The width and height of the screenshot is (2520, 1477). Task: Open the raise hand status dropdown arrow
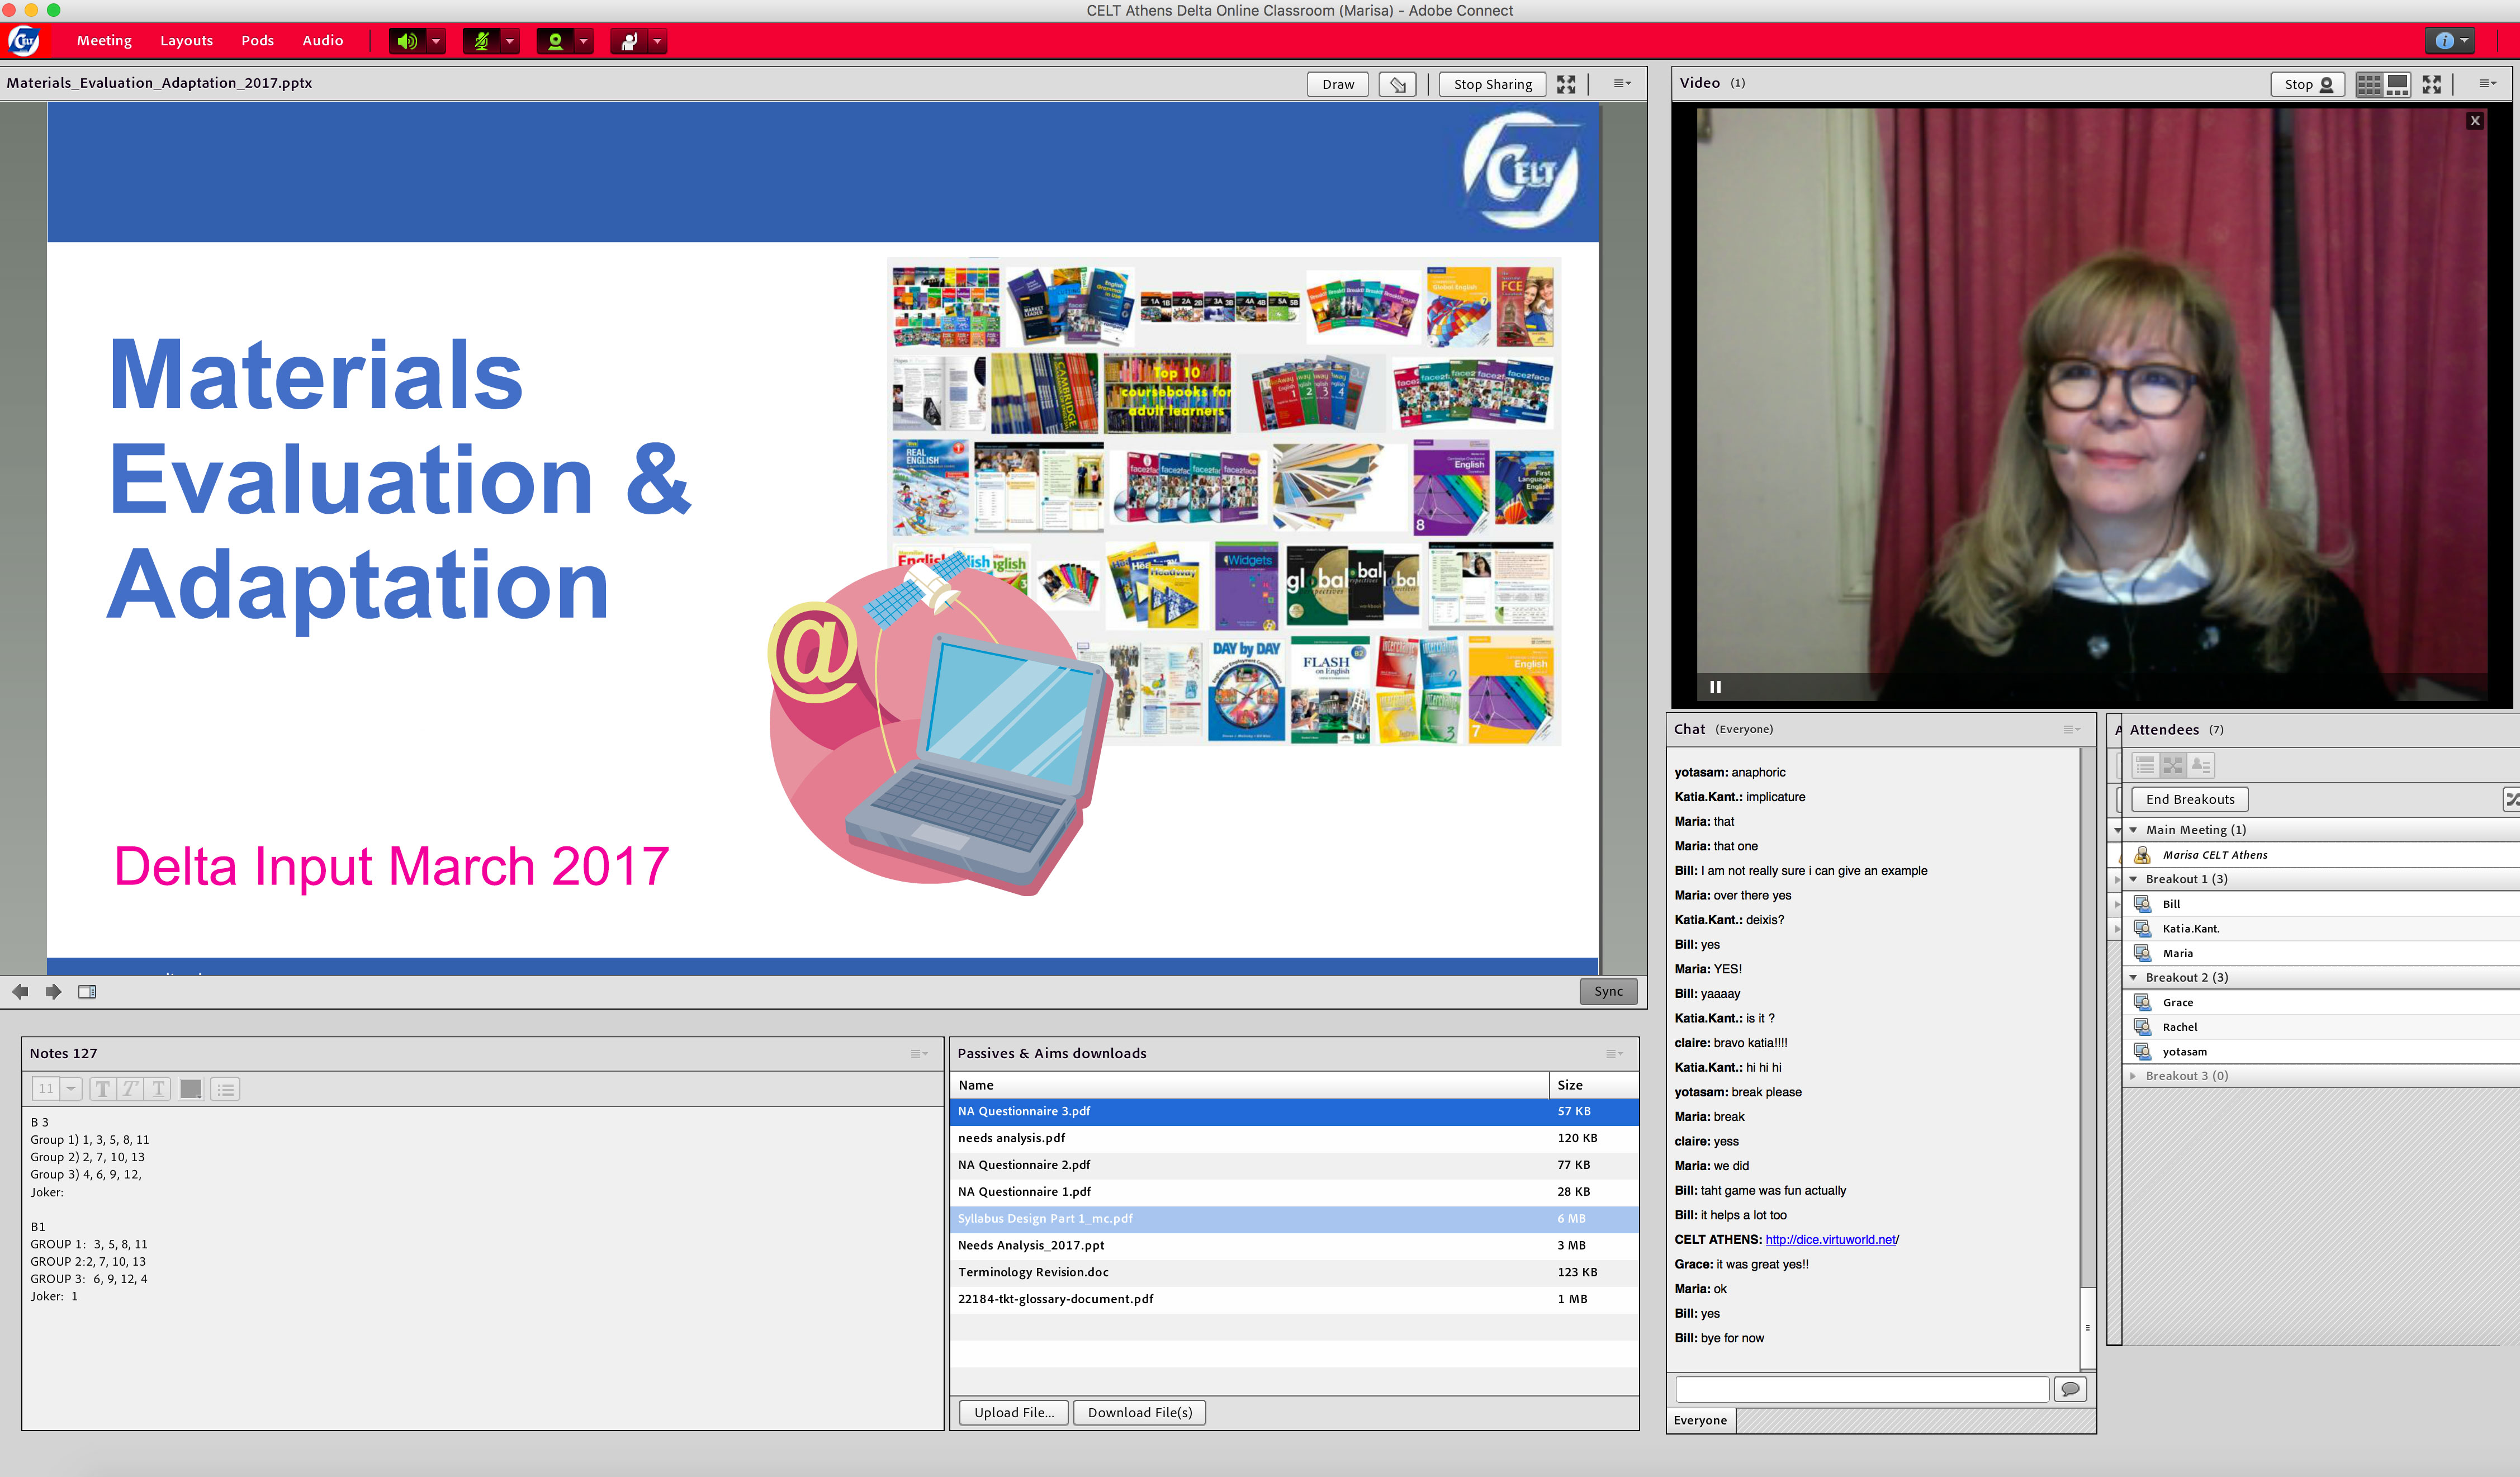click(x=657, y=41)
